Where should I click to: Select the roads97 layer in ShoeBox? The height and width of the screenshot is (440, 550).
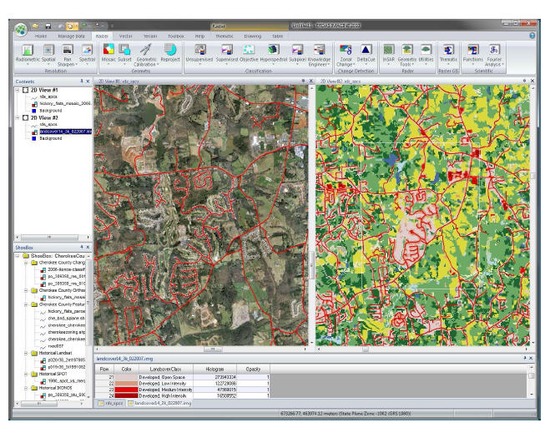(x=56, y=346)
